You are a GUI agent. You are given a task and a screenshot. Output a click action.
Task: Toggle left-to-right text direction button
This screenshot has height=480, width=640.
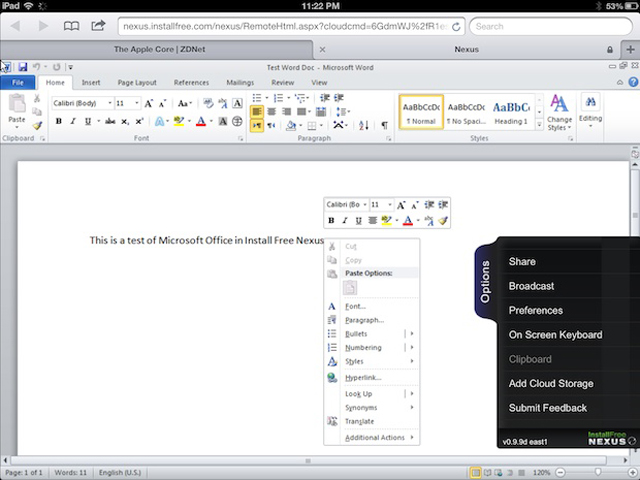tap(257, 125)
